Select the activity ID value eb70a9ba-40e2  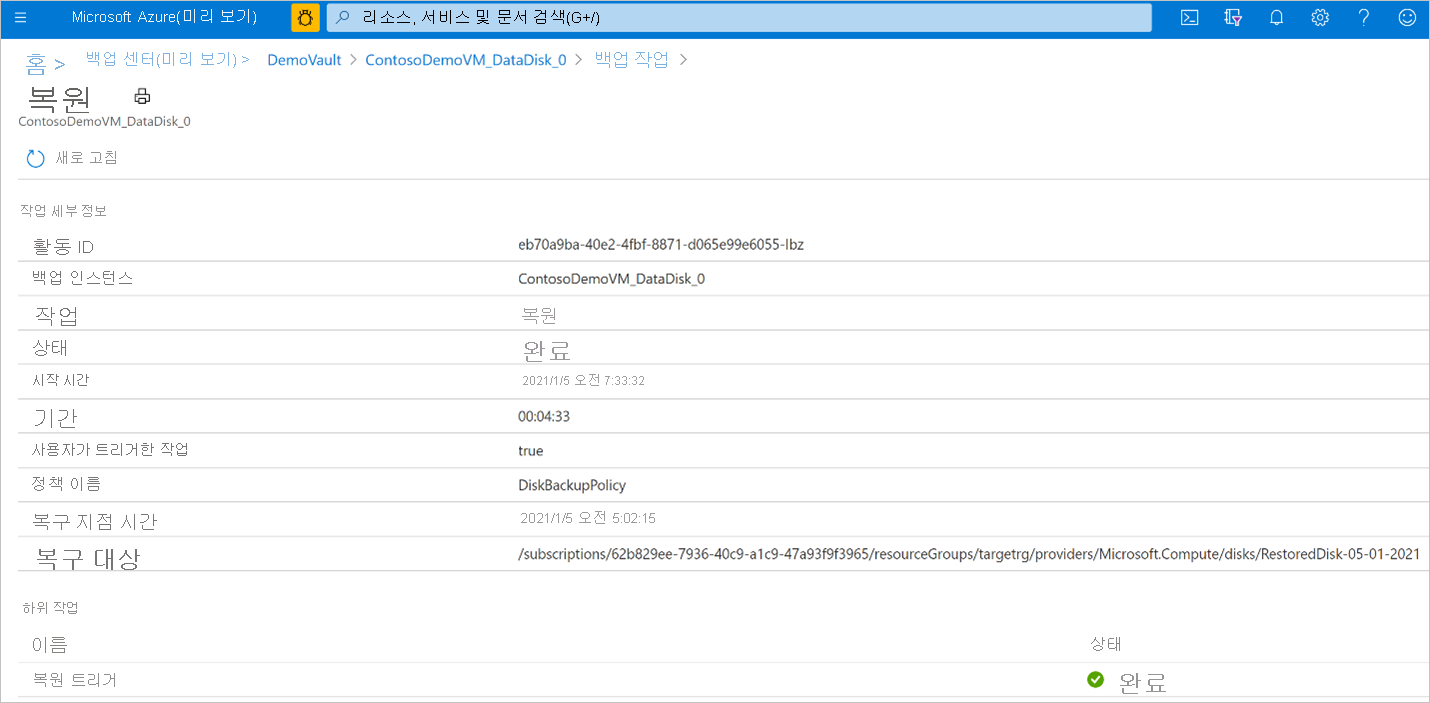pos(661,245)
